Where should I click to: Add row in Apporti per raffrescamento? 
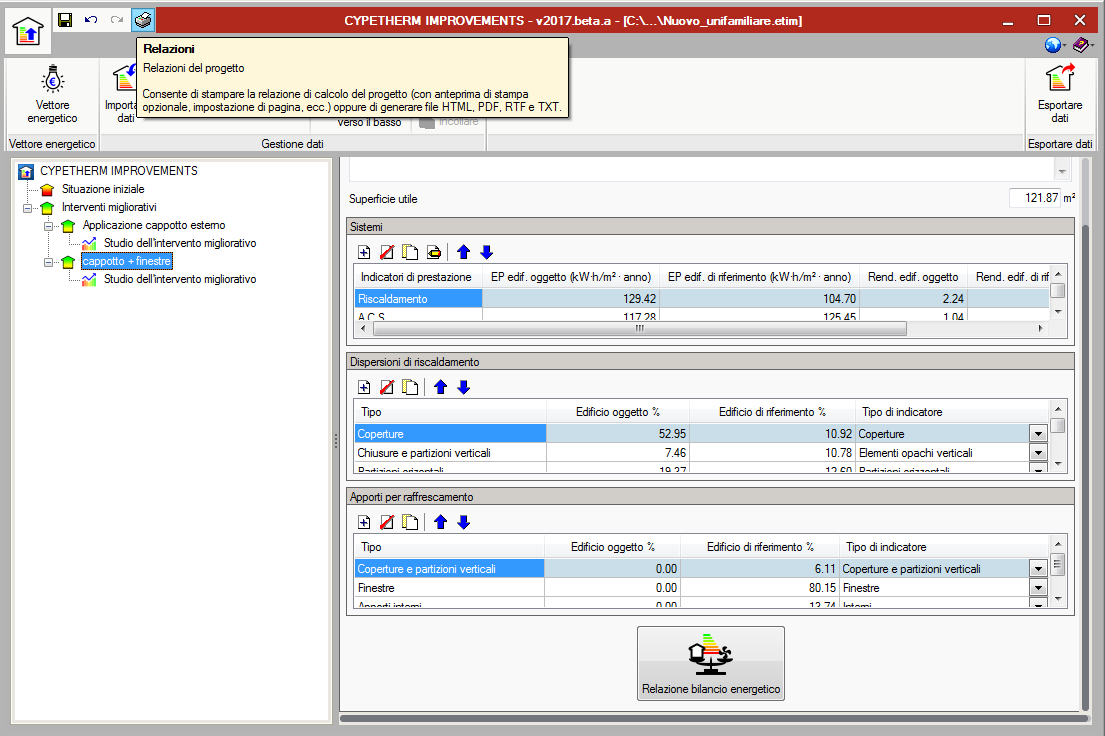pyautogui.click(x=364, y=522)
